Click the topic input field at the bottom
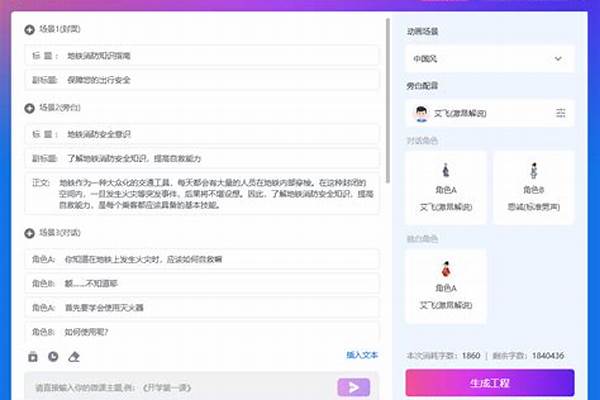The height and width of the screenshot is (400, 600). click(180, 387)
